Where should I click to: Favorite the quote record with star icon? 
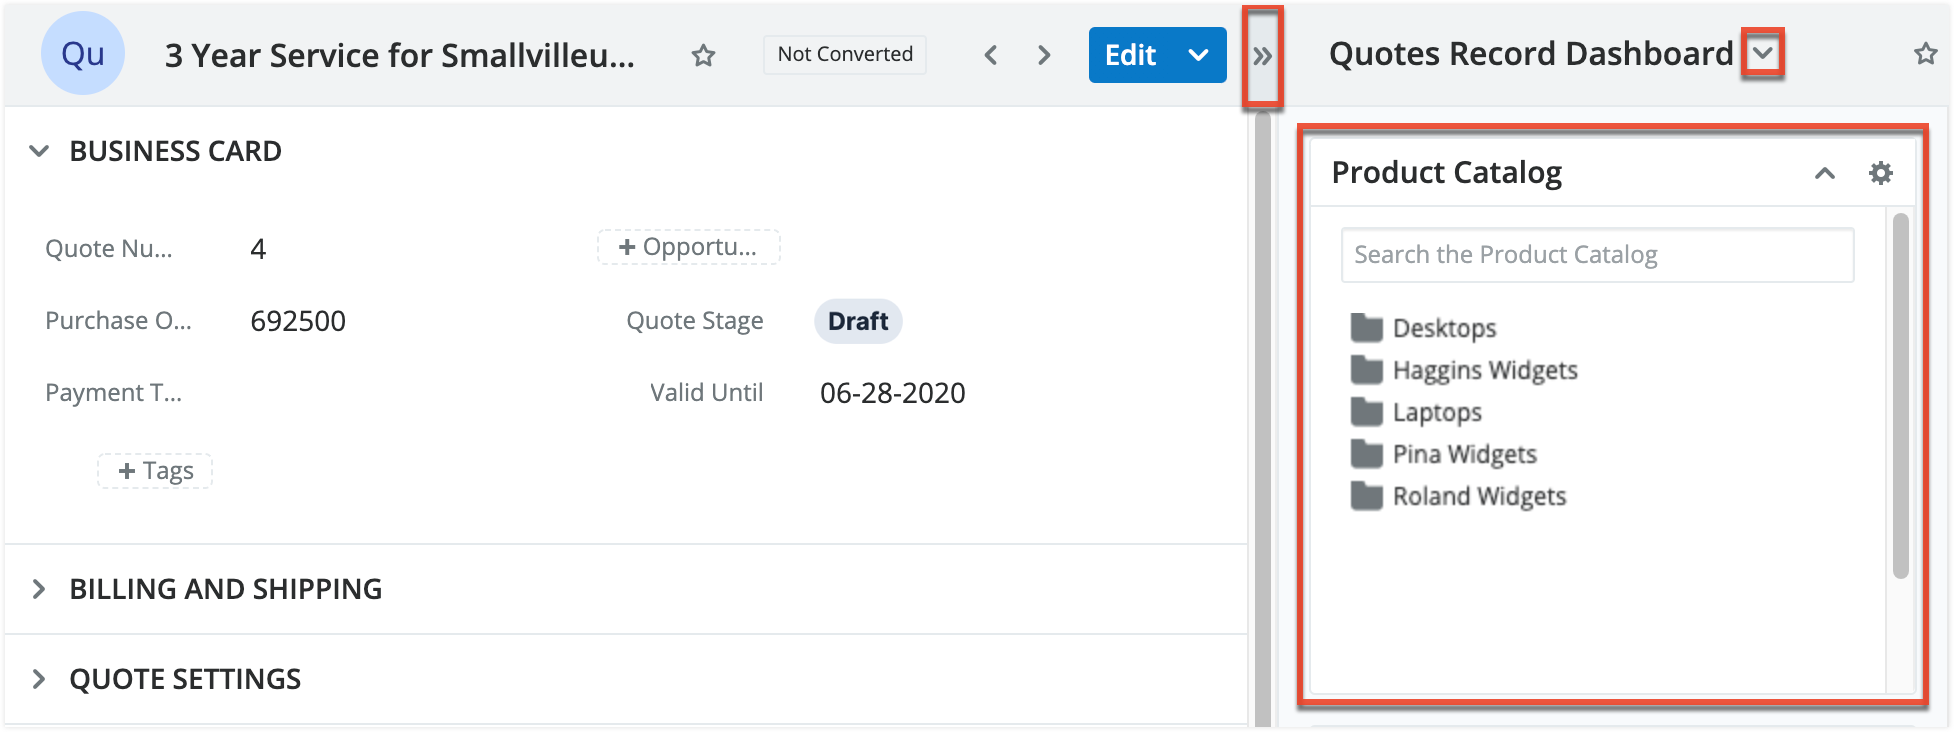pos(703,55)
